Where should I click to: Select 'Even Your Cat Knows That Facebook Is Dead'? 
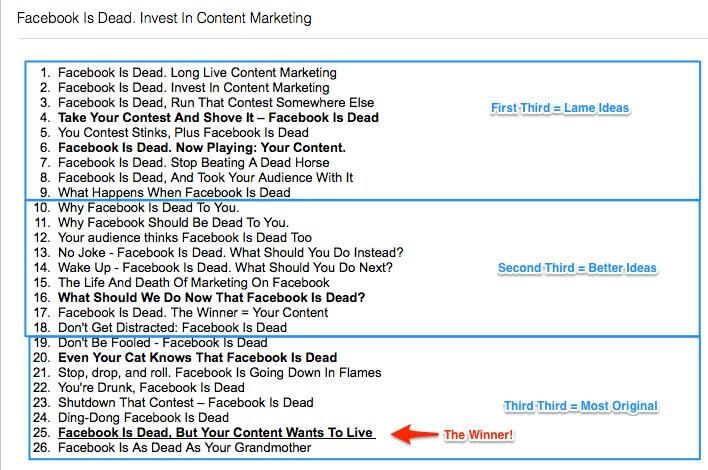pyautogui.click(x=197, y=357)
